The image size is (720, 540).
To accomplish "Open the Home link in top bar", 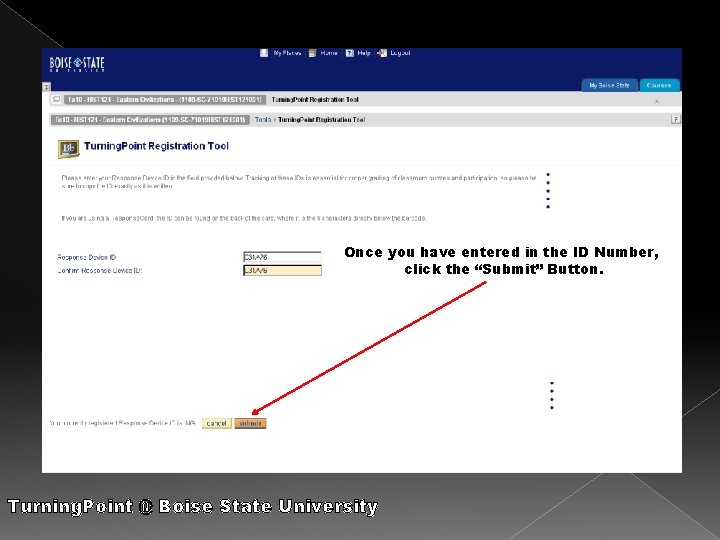I will point(329,53).
